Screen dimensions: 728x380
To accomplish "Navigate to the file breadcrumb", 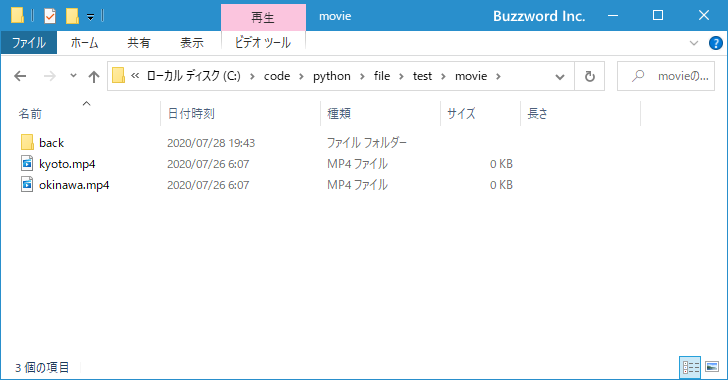I will (382, 76).
